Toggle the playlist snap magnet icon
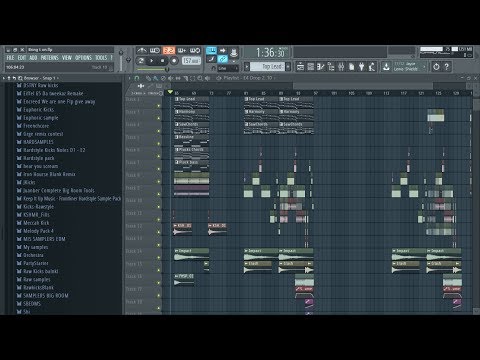This screenshot has height=360, width=480. (x=137, y=78)
